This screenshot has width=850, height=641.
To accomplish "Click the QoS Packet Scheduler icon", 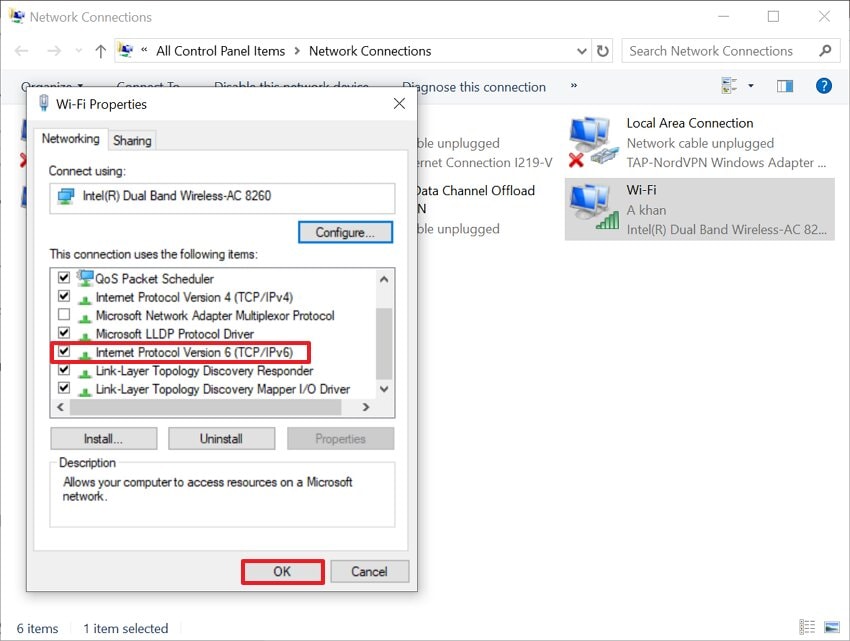I will (85, 278).
